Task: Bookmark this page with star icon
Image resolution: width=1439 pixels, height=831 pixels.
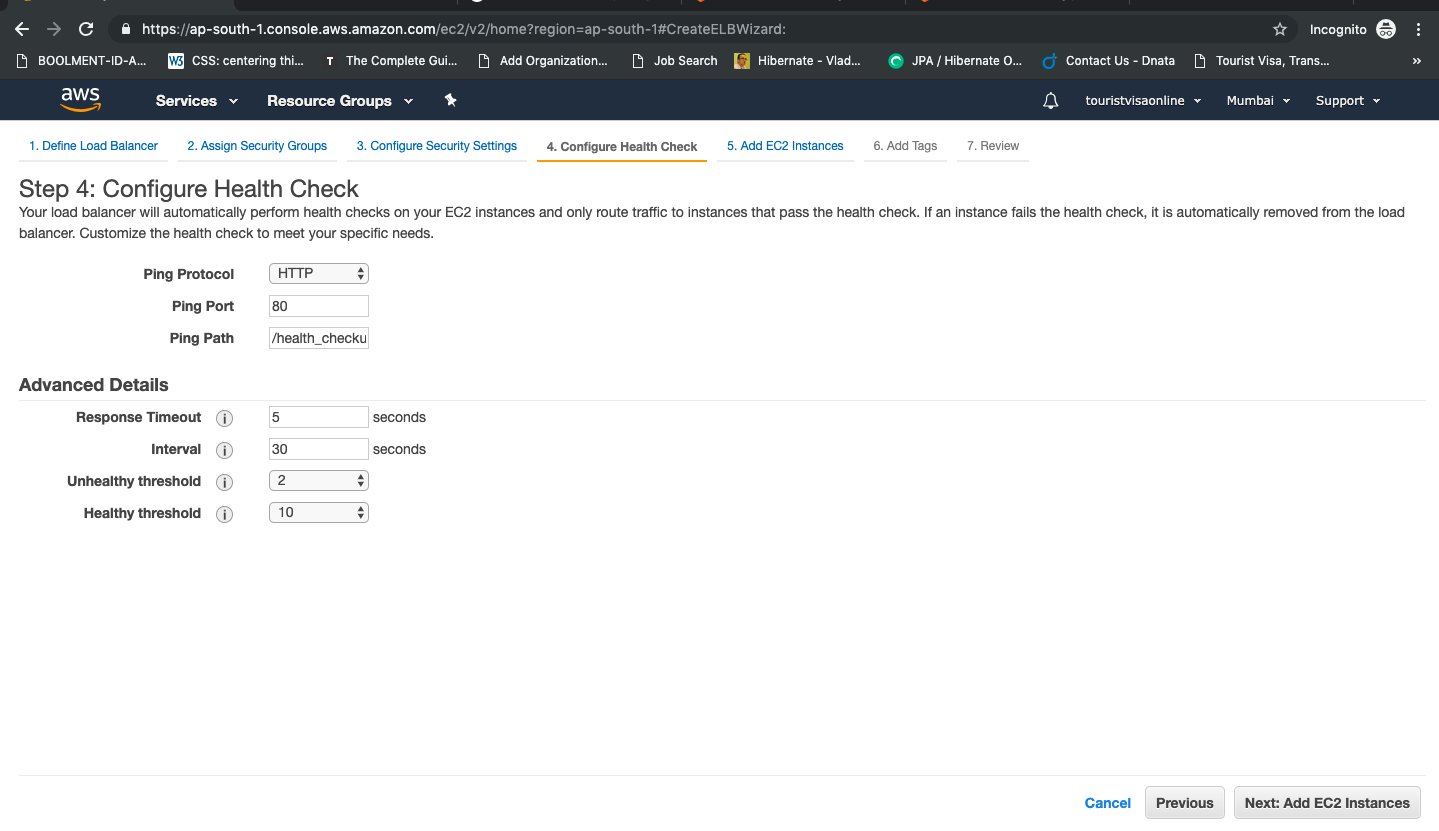Action: click(x=1280, y=29)
